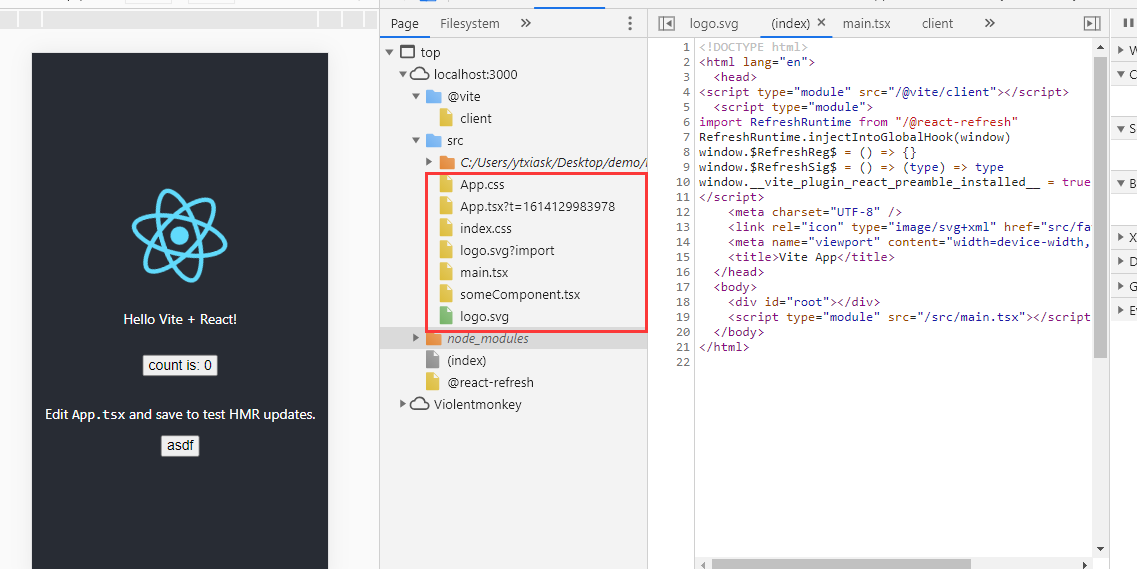The height and width of the screenshot is (569, 1137).
Task: Click the top frame window icon
Action: tap(408, 52)
